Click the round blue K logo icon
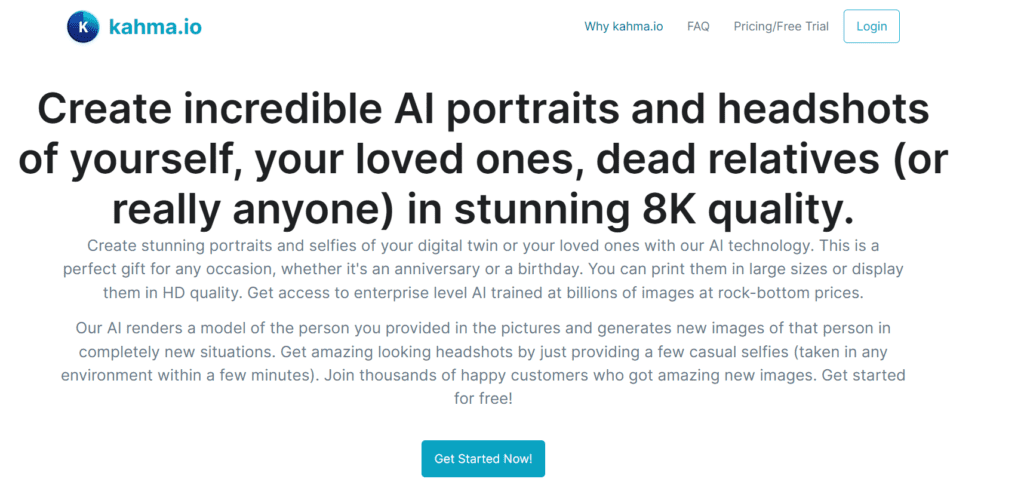The width and height of the screenshot is (1024, 500). coord(83,27)
